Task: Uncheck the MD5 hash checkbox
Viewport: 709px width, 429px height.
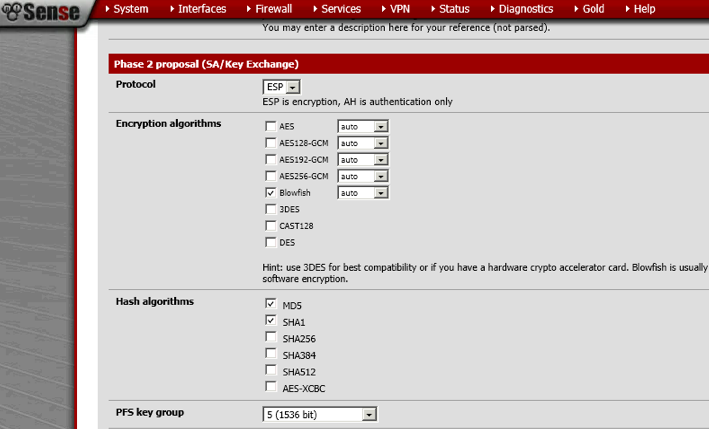Action: point(270,303)
